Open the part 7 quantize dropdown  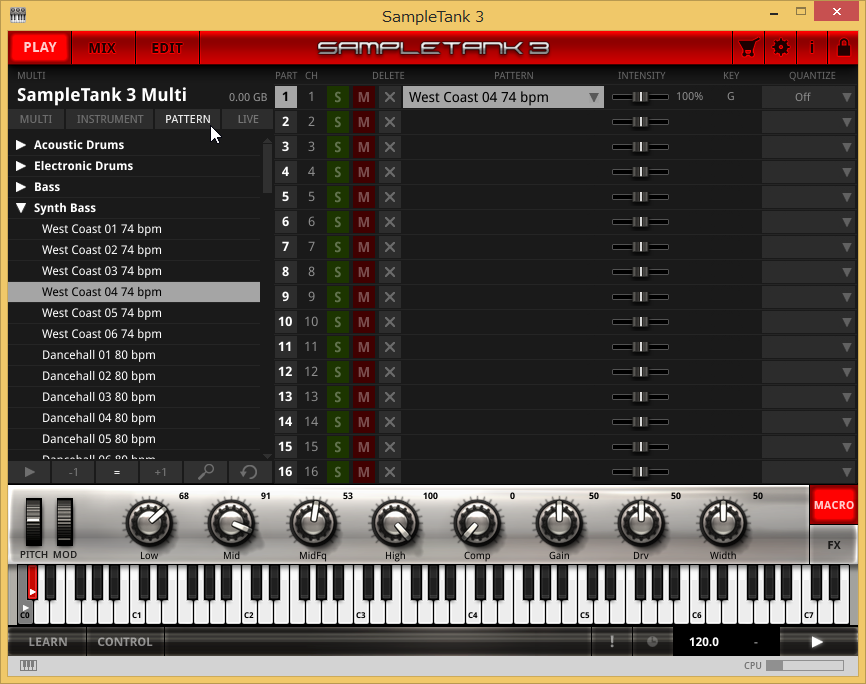point(809,247)
